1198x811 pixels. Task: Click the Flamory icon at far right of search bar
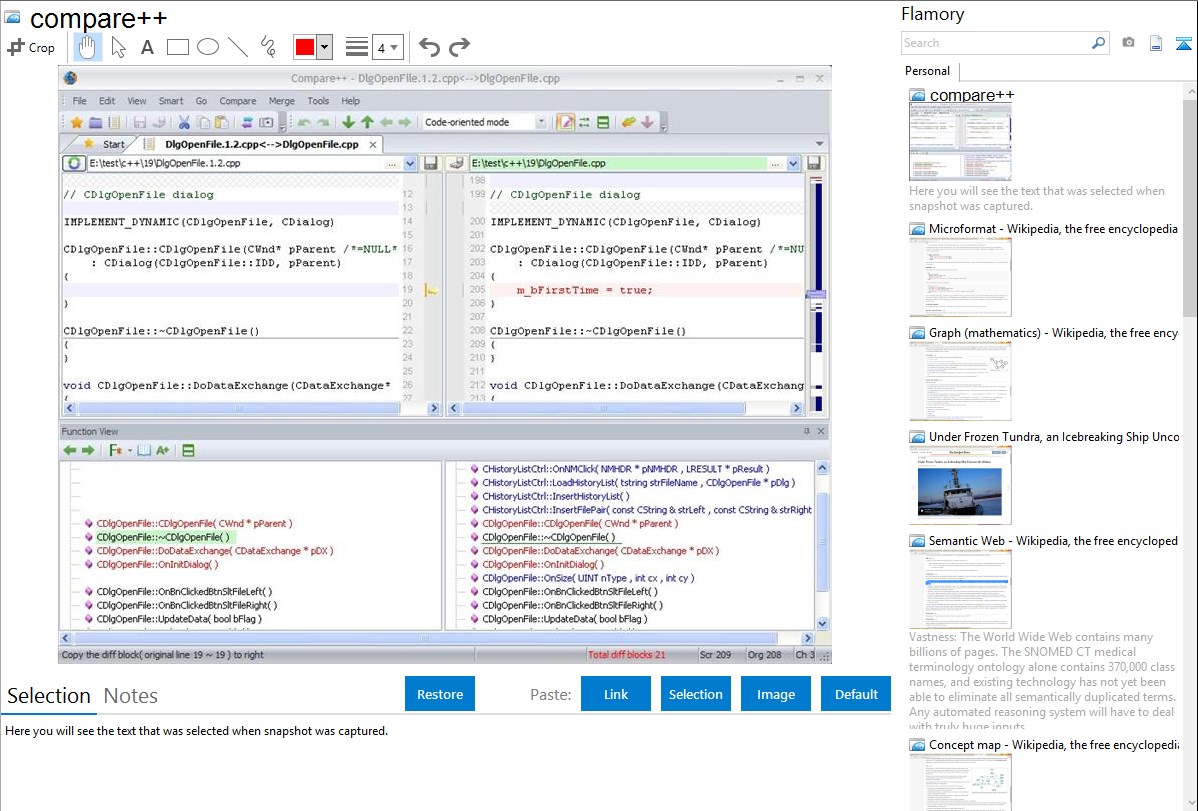1183,43
